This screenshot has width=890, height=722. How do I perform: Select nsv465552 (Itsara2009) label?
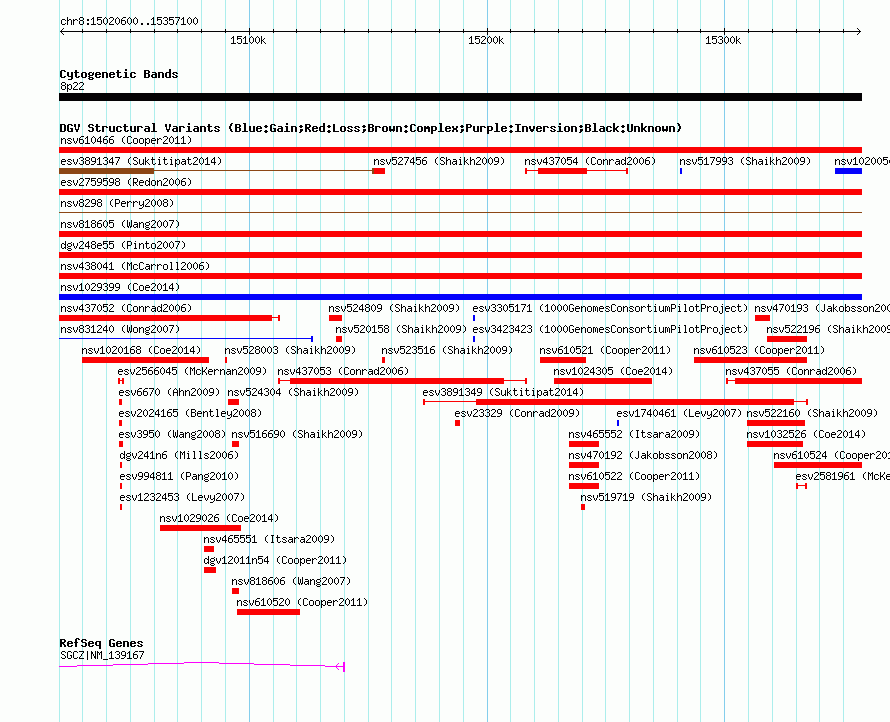634,434
